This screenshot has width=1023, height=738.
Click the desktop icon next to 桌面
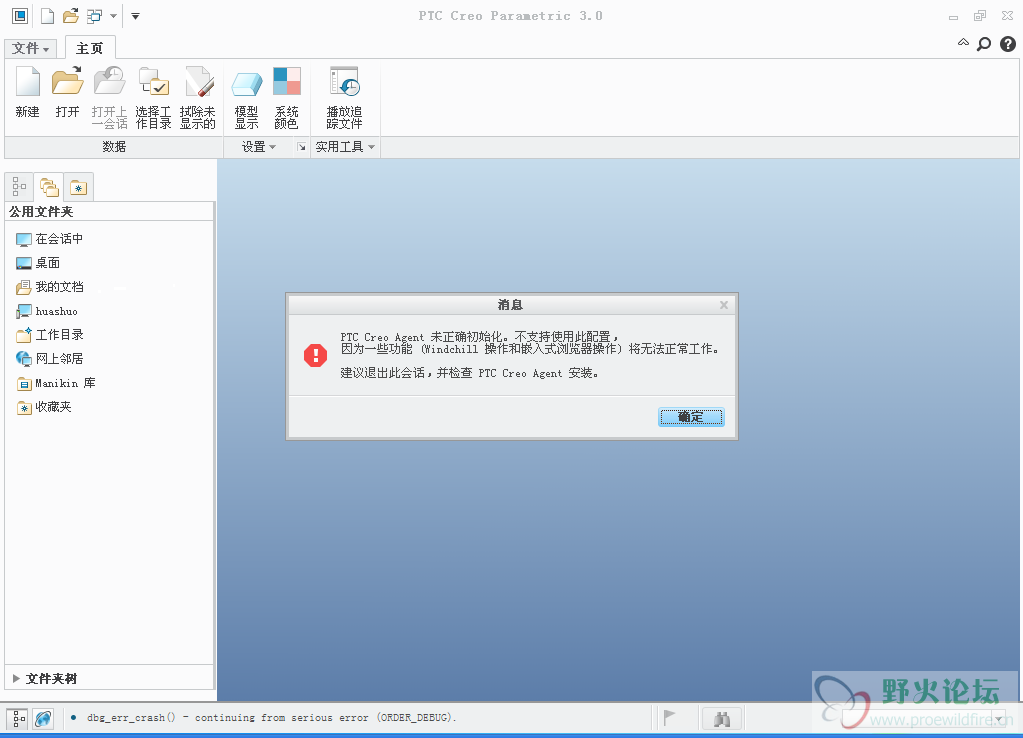[x=23, y=264]
